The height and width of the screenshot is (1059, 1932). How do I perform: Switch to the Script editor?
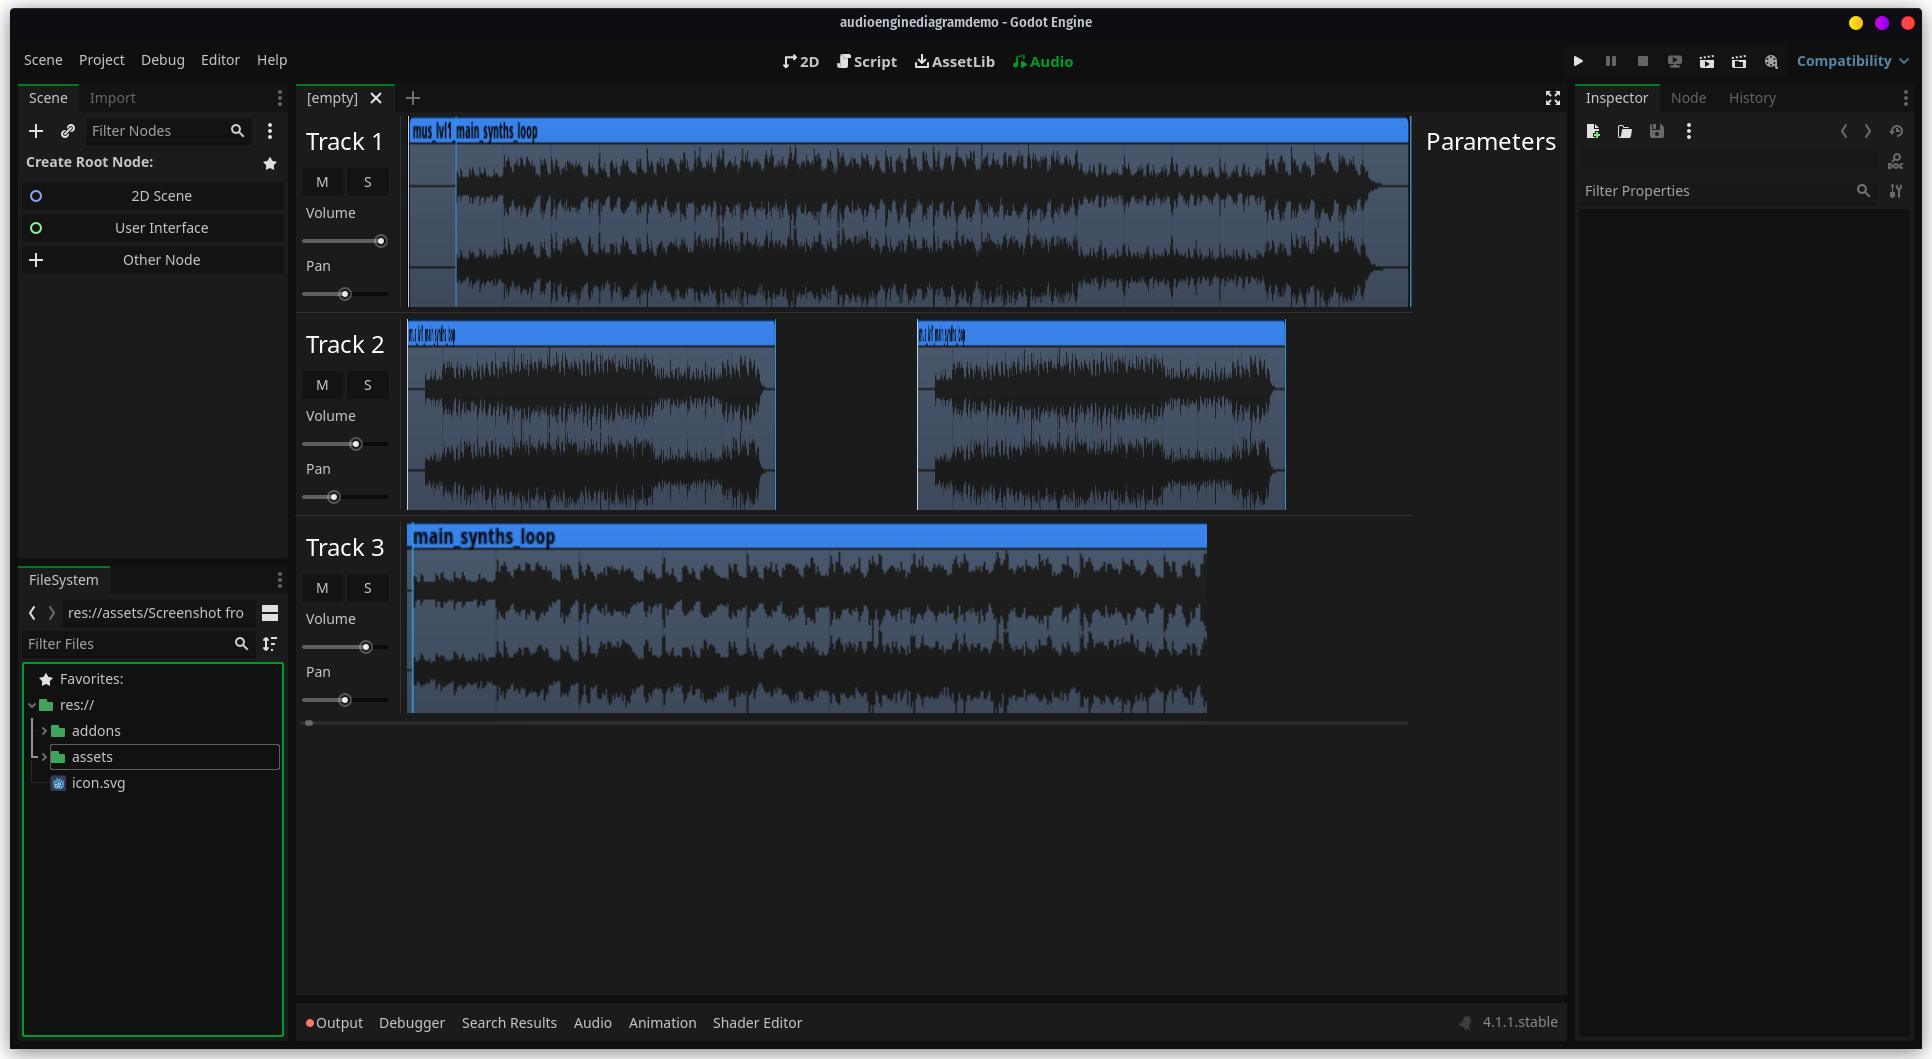click(866, 61)
